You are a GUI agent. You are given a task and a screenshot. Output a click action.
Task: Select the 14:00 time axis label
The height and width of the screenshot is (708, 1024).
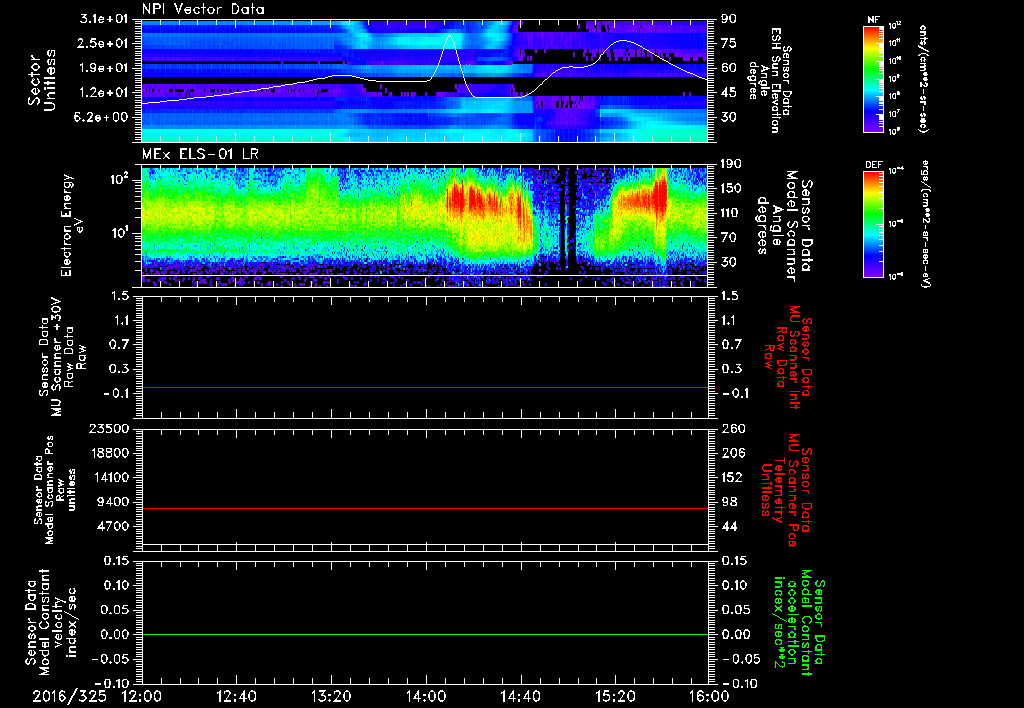(x=425, y=696)
